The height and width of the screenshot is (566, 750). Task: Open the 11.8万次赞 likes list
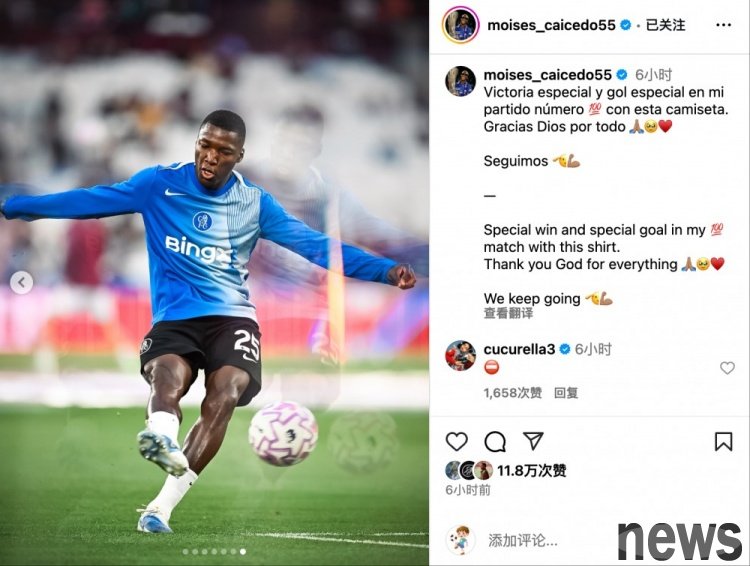click(531, 471)
